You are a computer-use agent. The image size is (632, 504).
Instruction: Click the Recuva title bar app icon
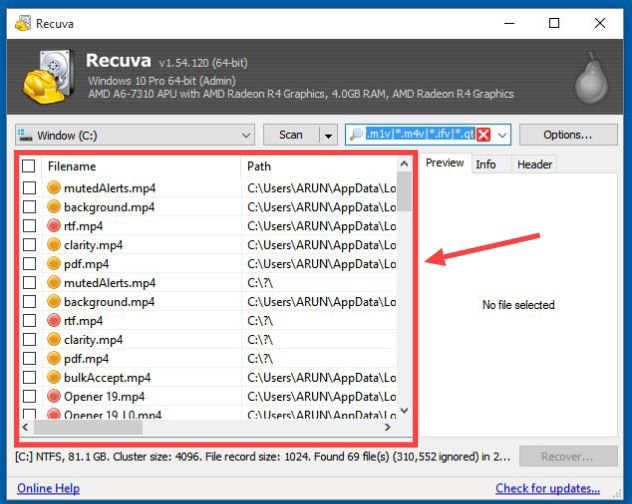coord(23,23)
